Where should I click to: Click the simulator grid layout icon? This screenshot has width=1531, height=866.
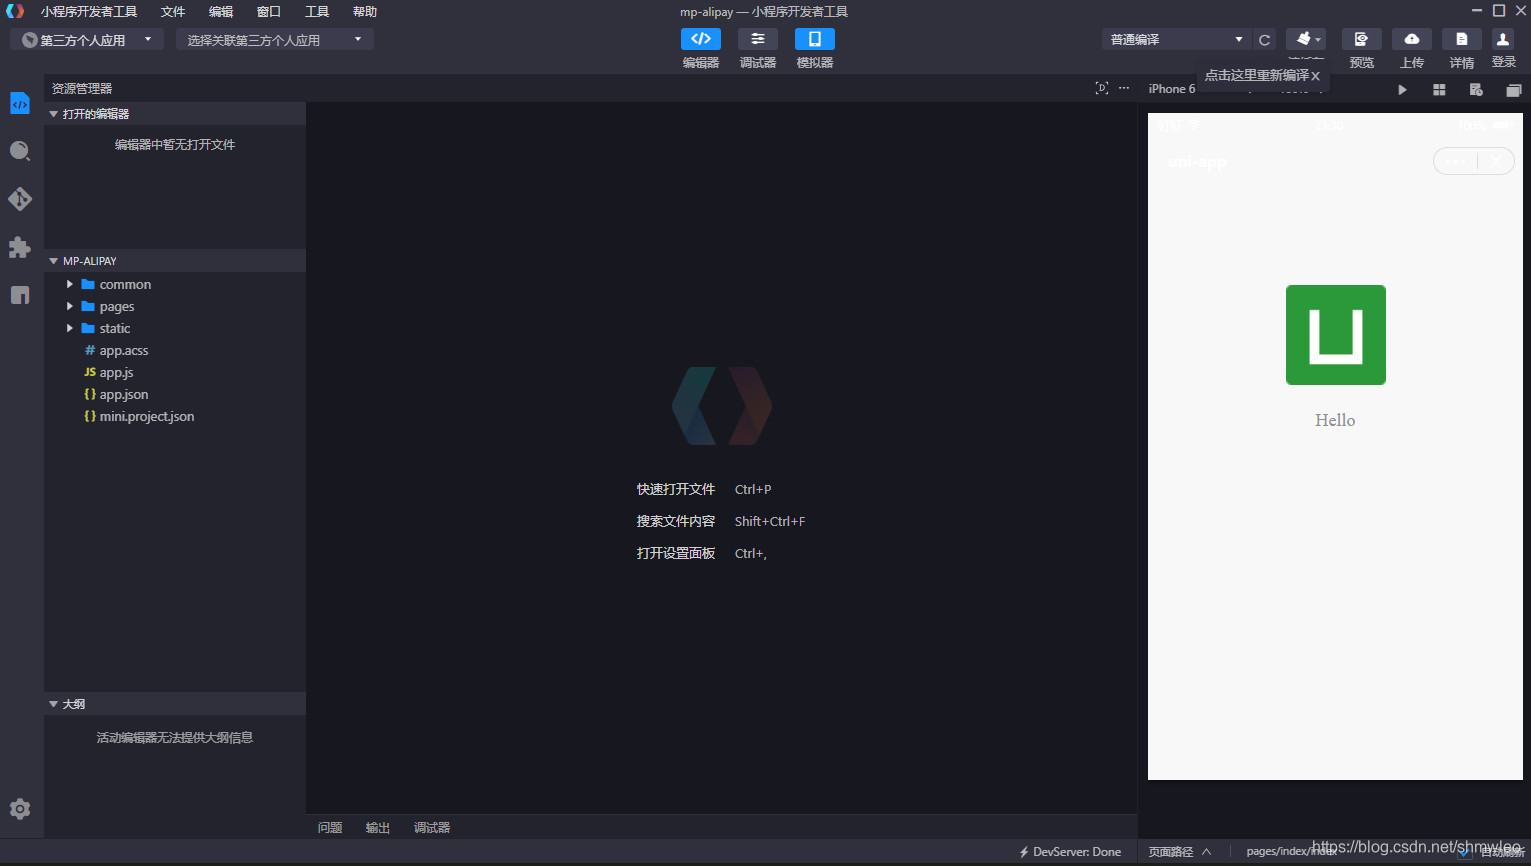click(x=1439, y=90)
